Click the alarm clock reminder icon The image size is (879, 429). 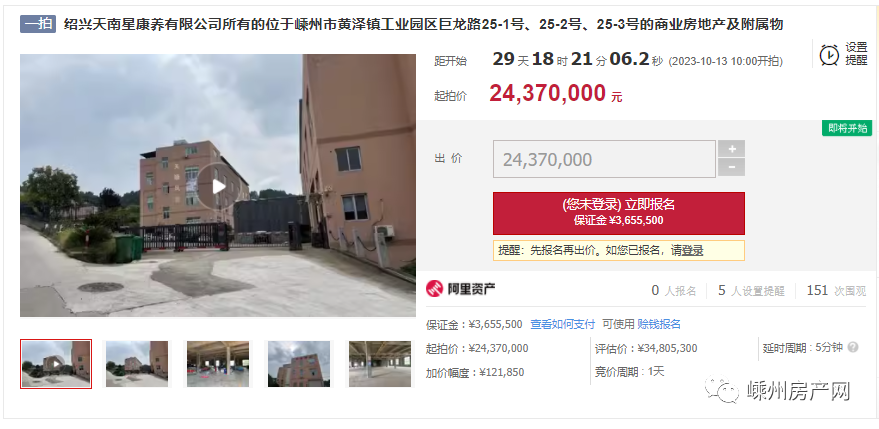click(x=829, y=55)
